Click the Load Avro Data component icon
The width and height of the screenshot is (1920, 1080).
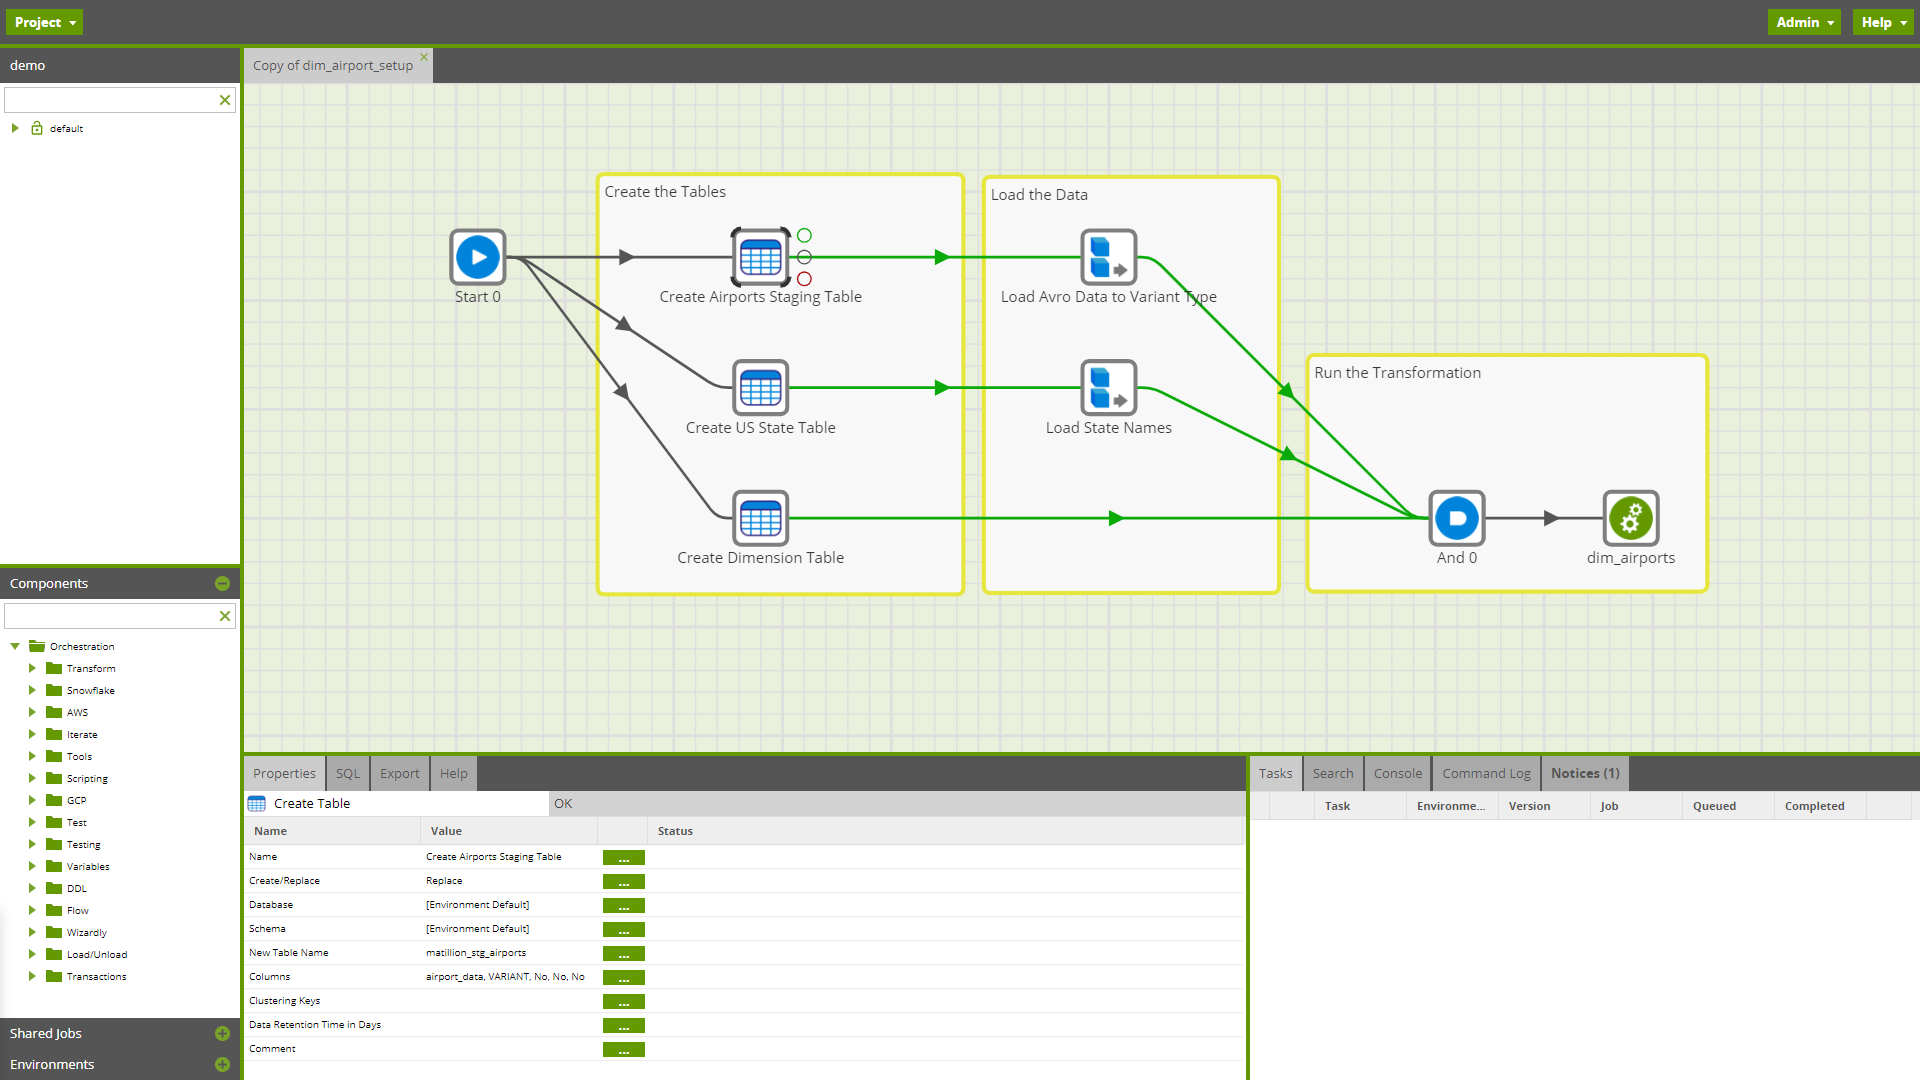1108,258
